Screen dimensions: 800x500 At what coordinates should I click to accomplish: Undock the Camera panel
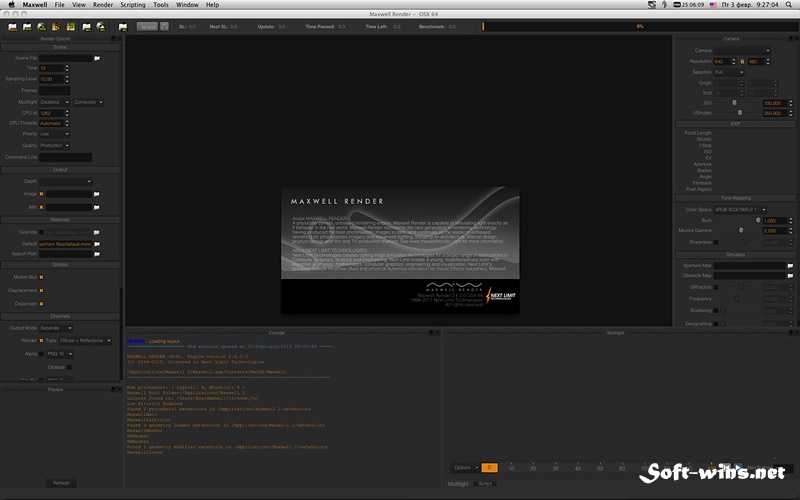[x=790, y=39]
